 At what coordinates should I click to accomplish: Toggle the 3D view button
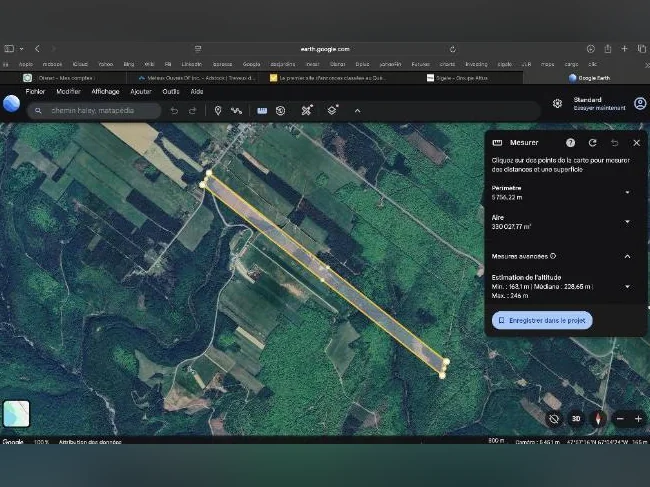click(576, 419)
